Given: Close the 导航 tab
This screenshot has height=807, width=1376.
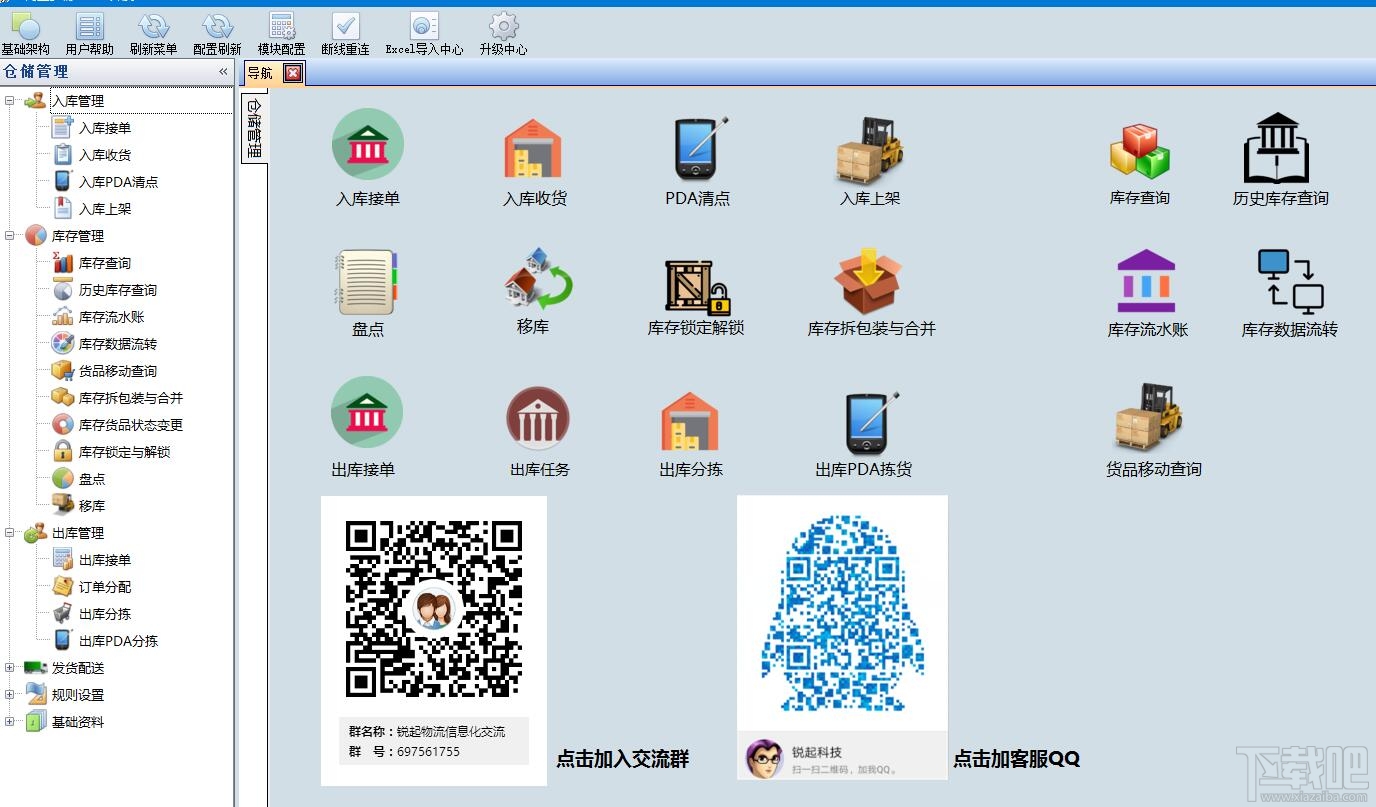Looking at the screenshot, I should tap(292, 73).
